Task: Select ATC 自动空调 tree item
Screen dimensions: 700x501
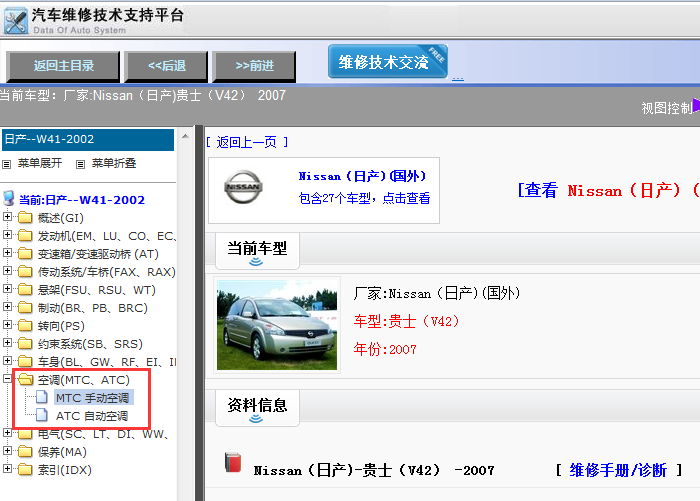Action: pos(92,416)
